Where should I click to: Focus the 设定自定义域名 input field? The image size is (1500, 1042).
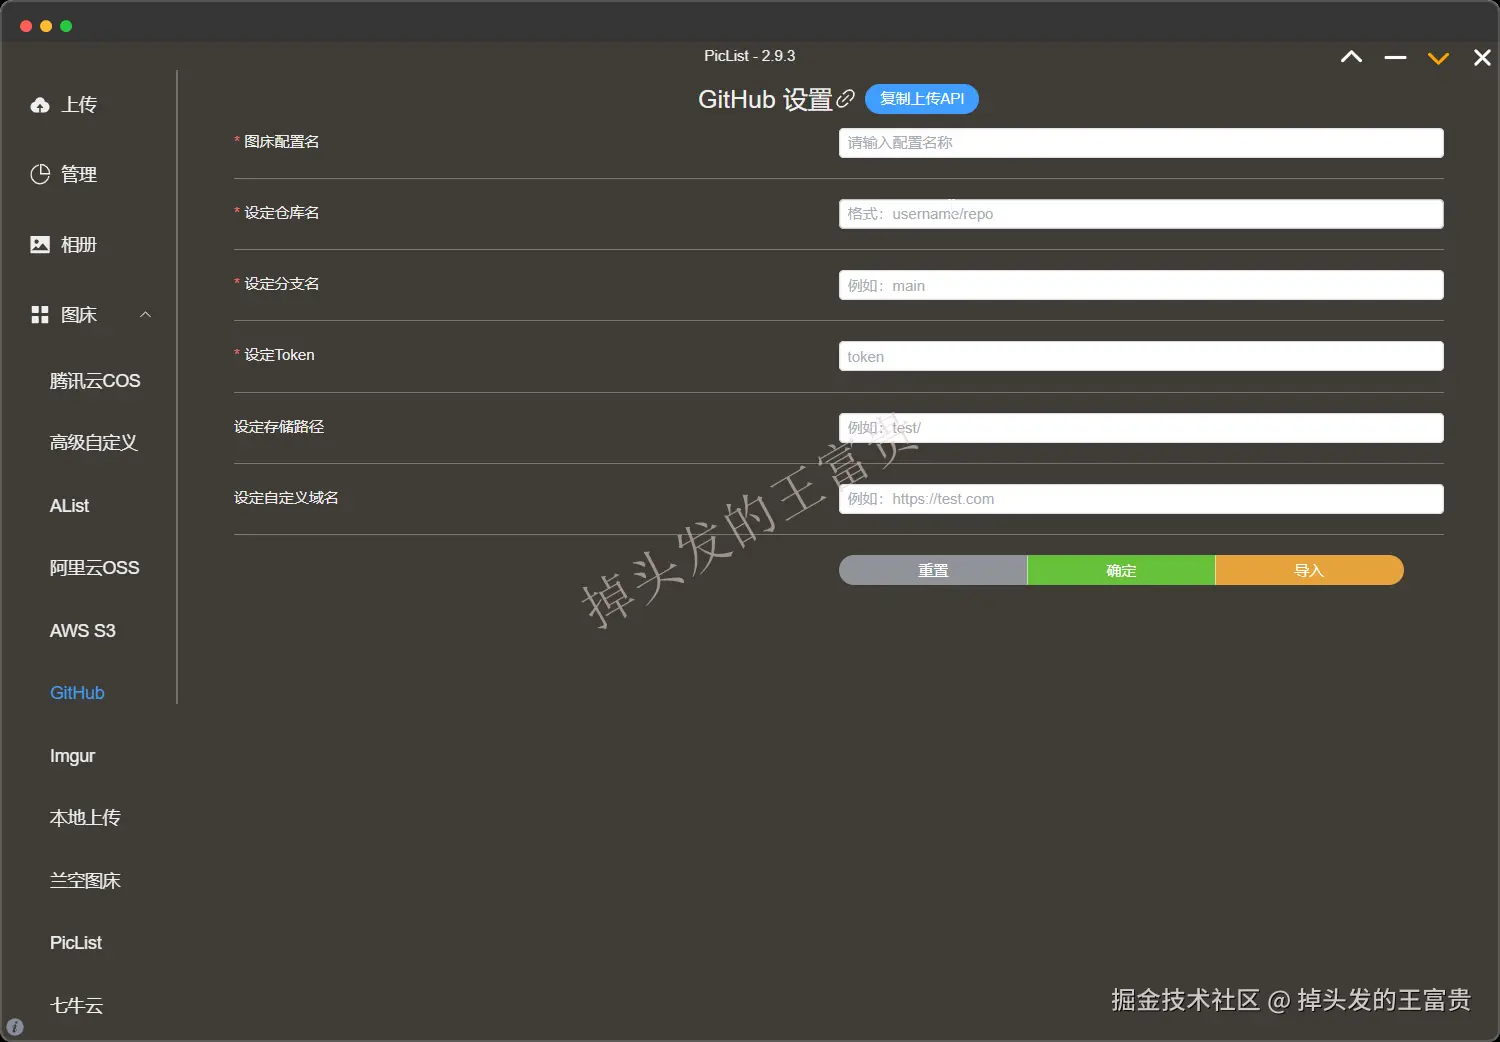point(1141,499)
